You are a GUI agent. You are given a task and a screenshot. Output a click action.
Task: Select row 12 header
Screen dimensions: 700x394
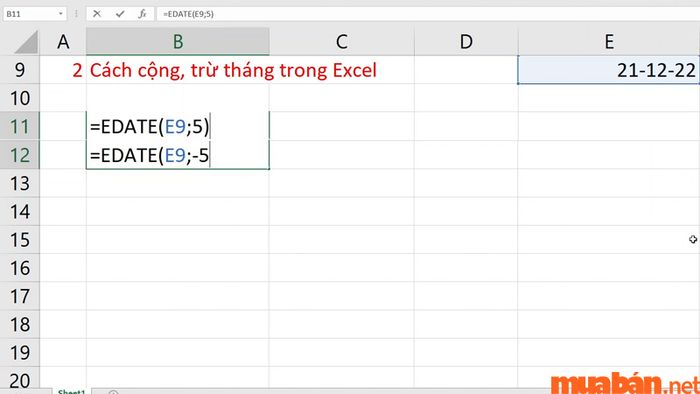click(x=20, y=155)
